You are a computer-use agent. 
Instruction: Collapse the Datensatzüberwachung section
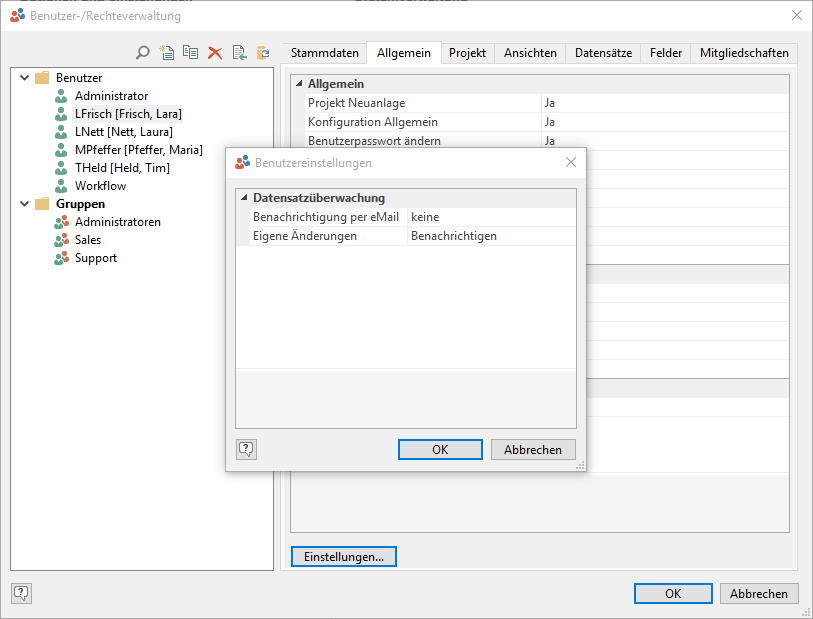tap(244, 198)
